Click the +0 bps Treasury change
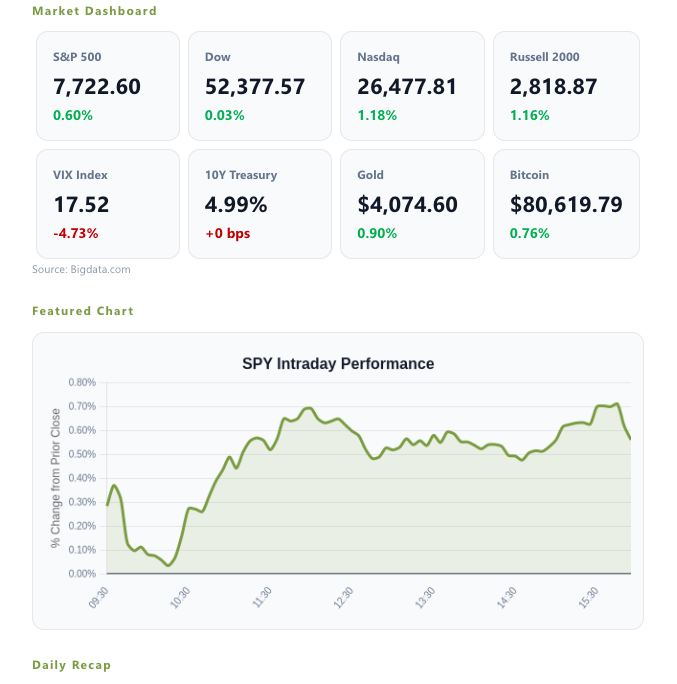 click(x=228, y=233)
